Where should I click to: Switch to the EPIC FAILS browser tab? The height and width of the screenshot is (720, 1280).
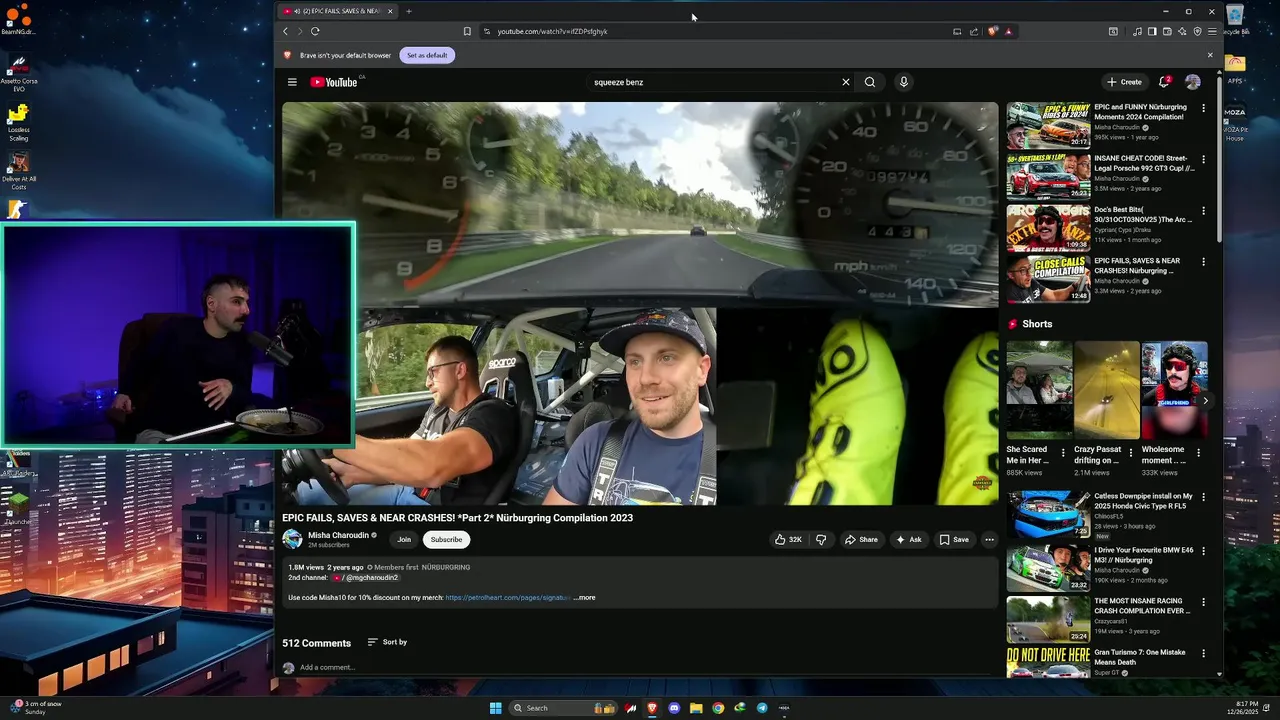tap(336, 11)
